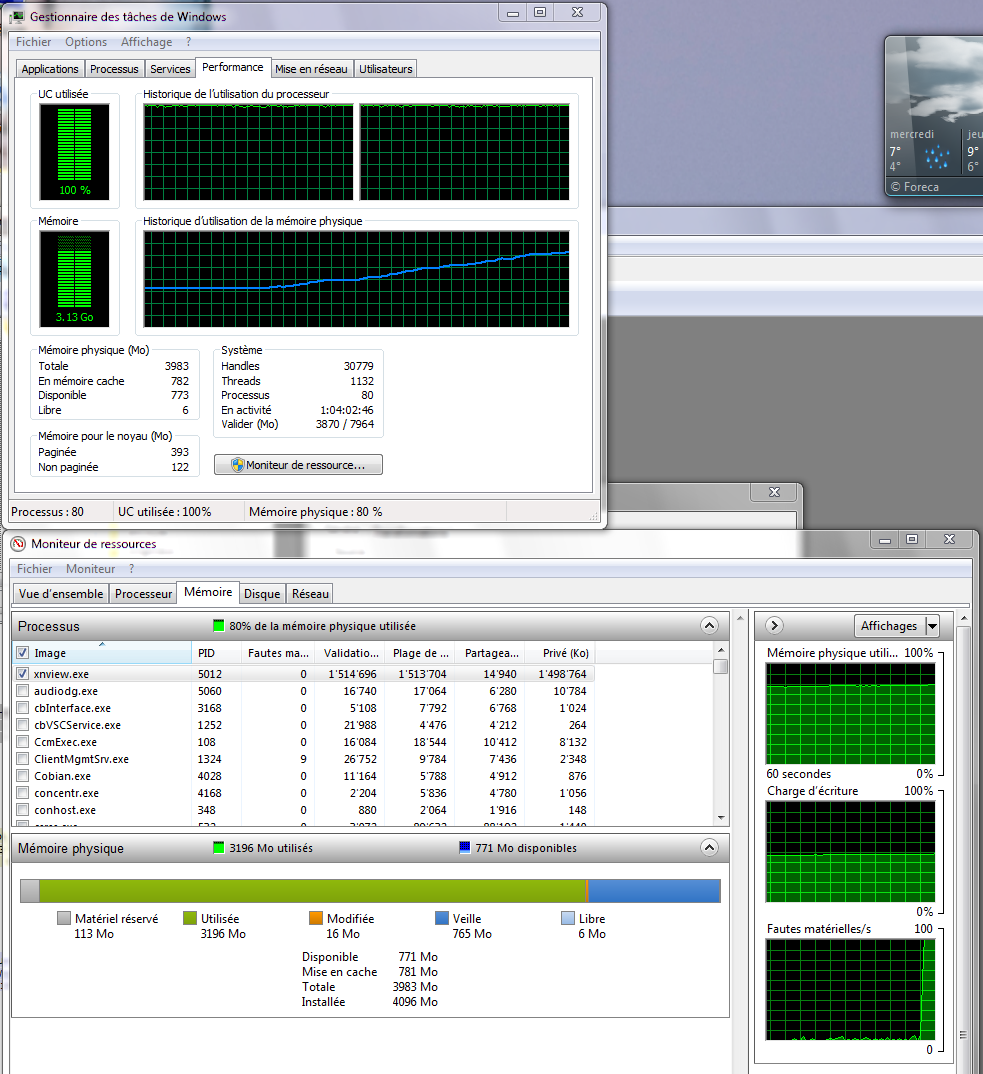The height and width of the screenshot is (1074, 983).
Task: Click the Moniteur de ressource button
Action: pos(298,465)
